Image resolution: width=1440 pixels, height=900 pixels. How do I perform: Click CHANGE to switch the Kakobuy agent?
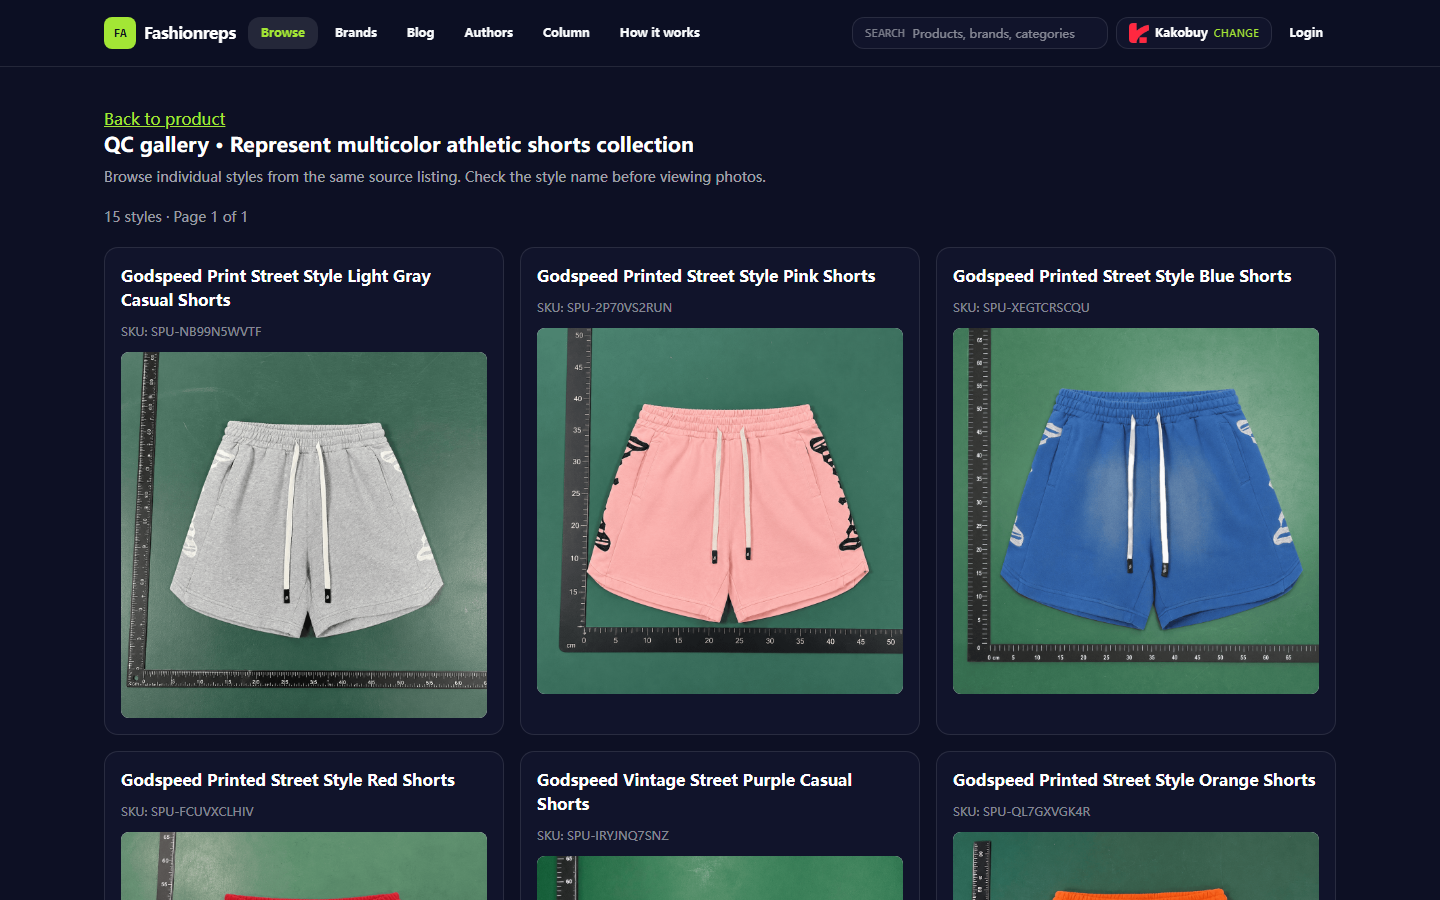1236,33
